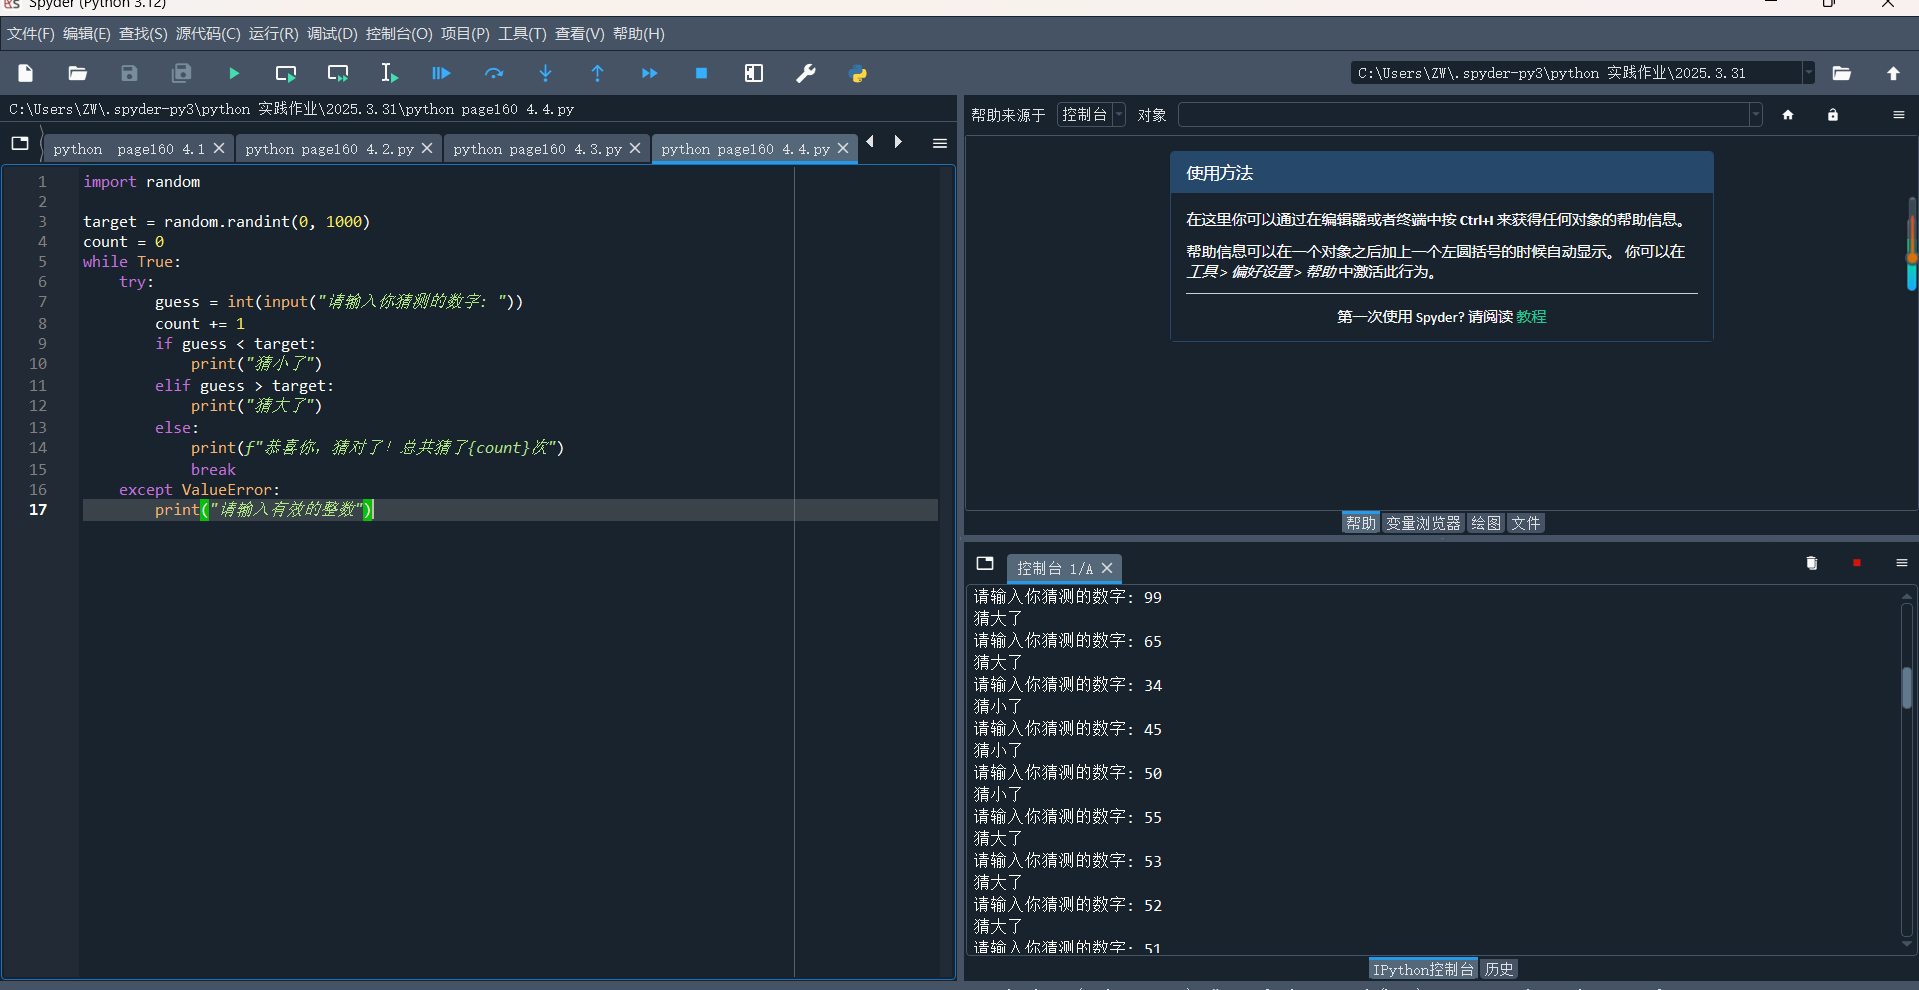The height and width of the screenshot is (990, 1919).
Task: Start debugging the file icon
Action: click(x=441, y=73)
